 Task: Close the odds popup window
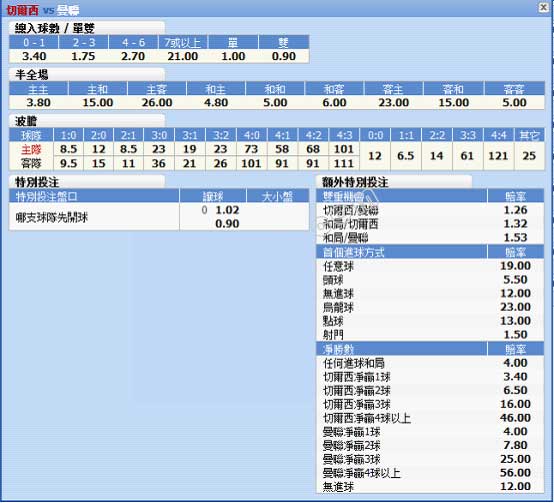point(543,7)
